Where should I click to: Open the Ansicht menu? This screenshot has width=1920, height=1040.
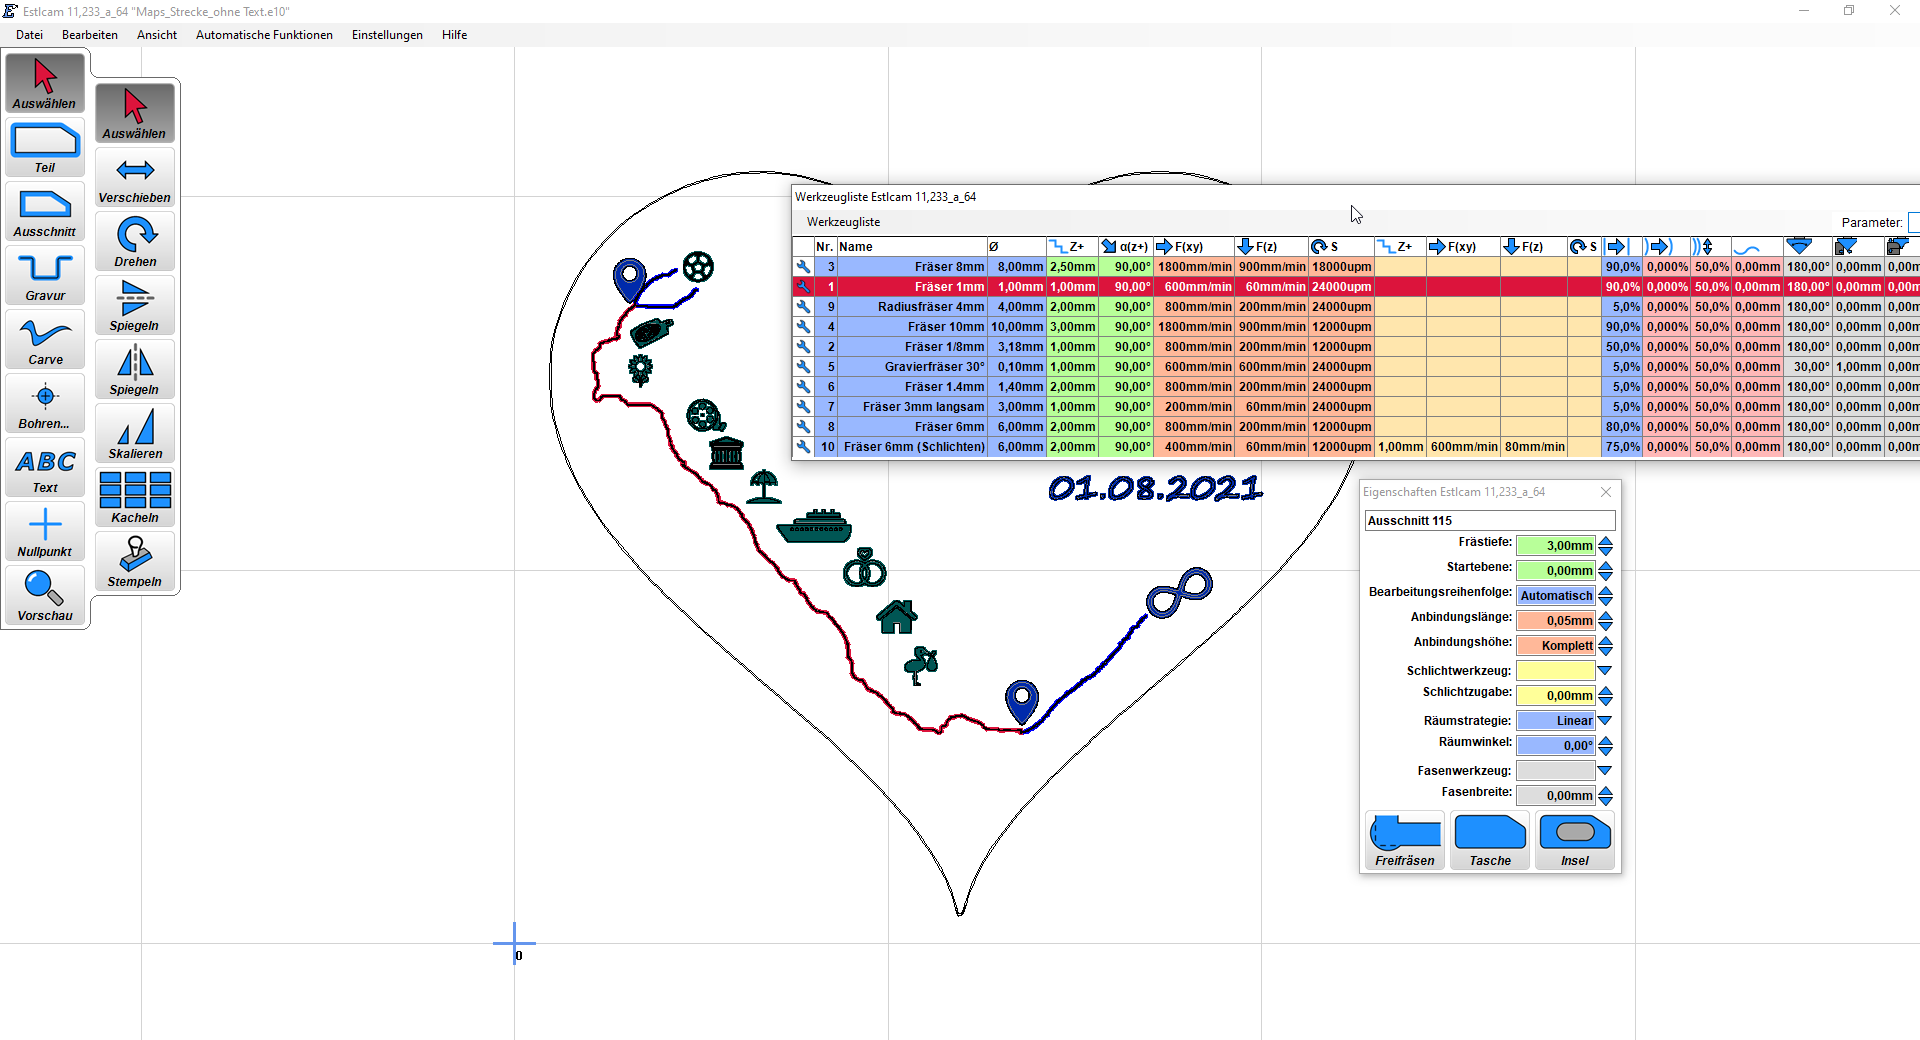coord(157,35)
